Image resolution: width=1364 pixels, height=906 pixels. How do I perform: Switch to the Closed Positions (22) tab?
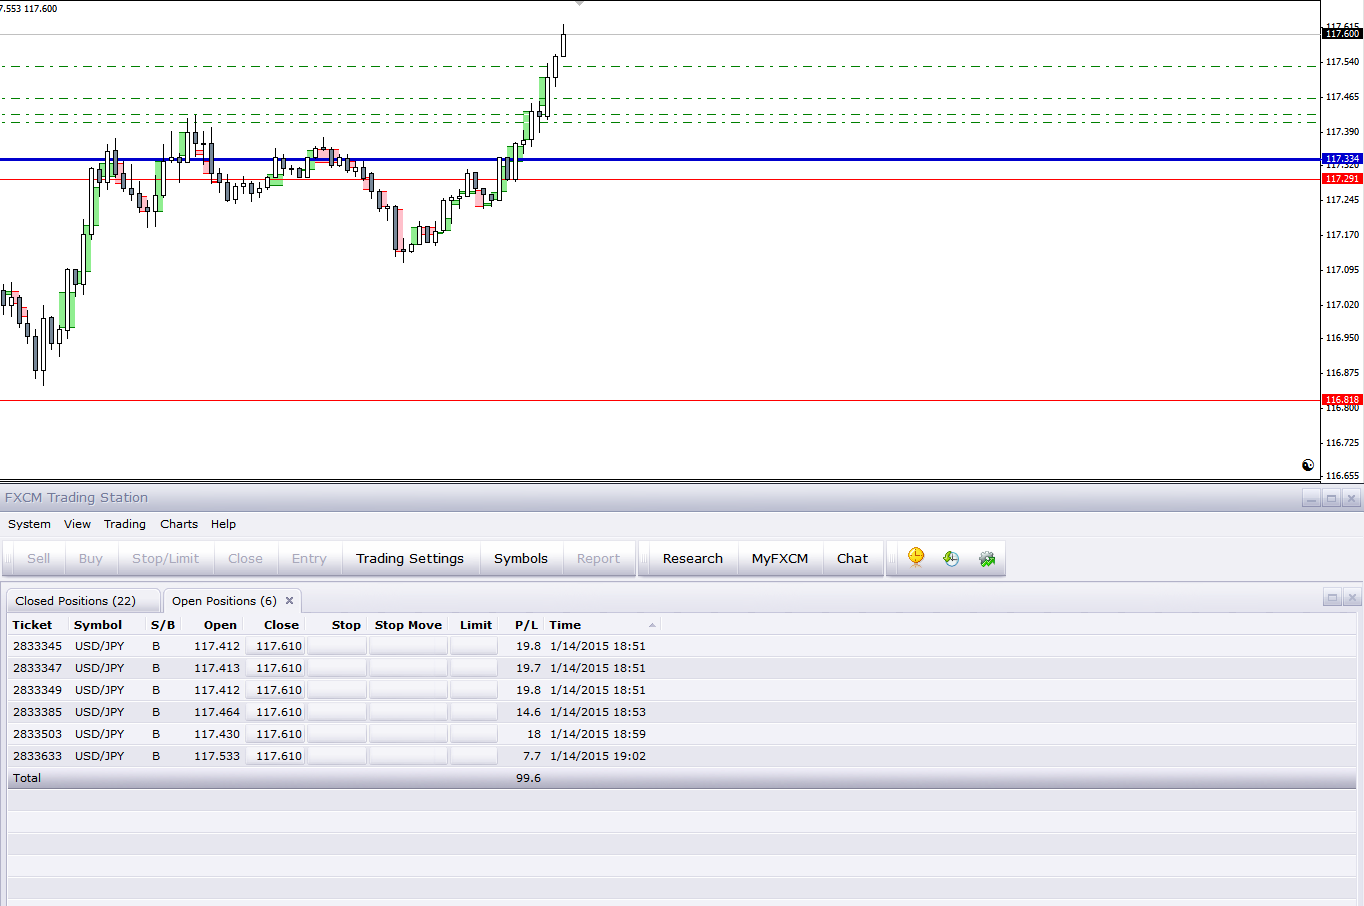coord(84,601)
